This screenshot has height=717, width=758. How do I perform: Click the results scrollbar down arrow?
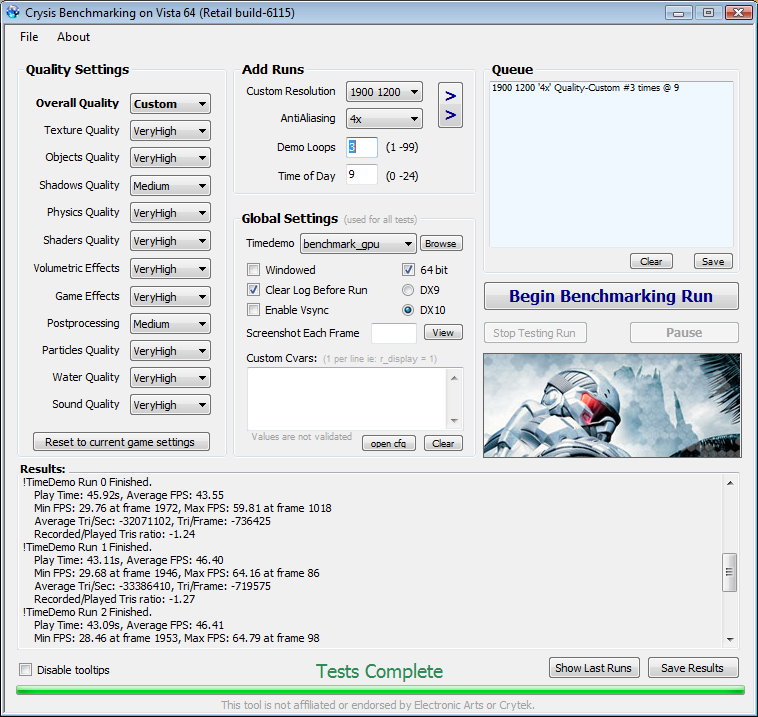click(729, 640)
